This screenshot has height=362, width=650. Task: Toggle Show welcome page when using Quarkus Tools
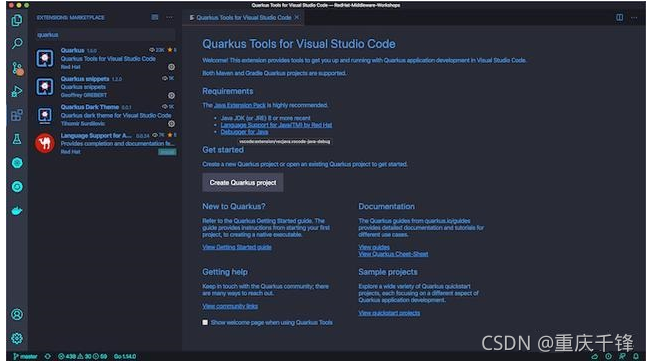click(205, 322)
